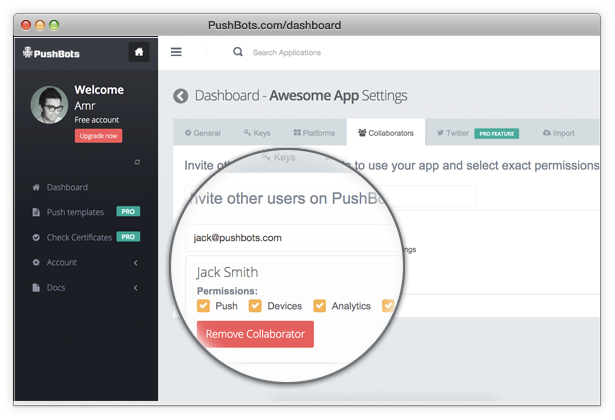
Task: Click the search magnifier icon
Action: [x=238, y=52]
